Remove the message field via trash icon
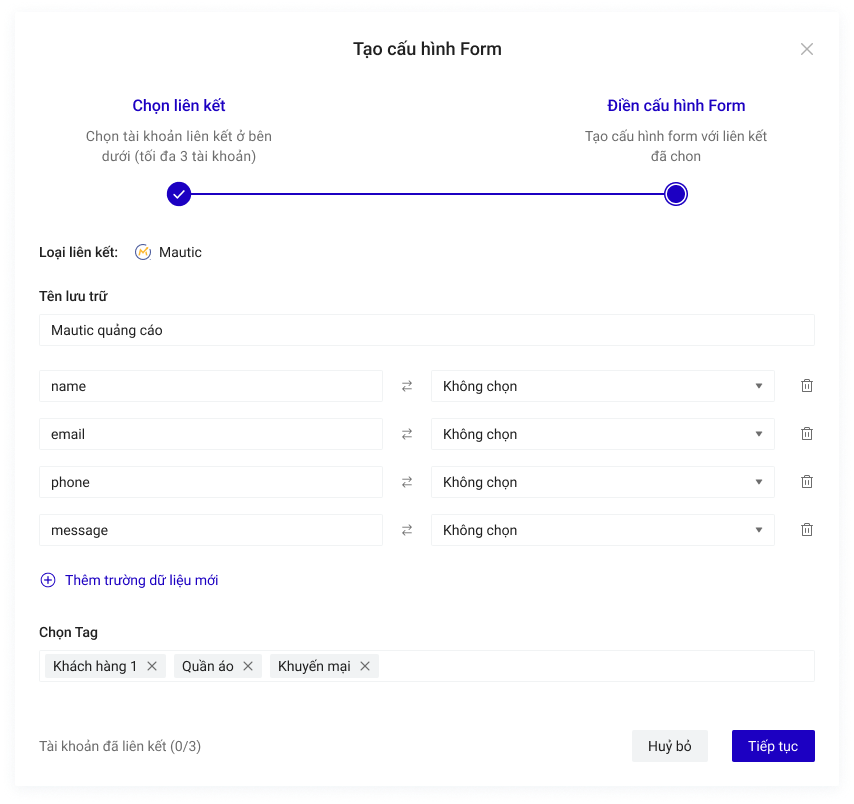 click(806, 530)
